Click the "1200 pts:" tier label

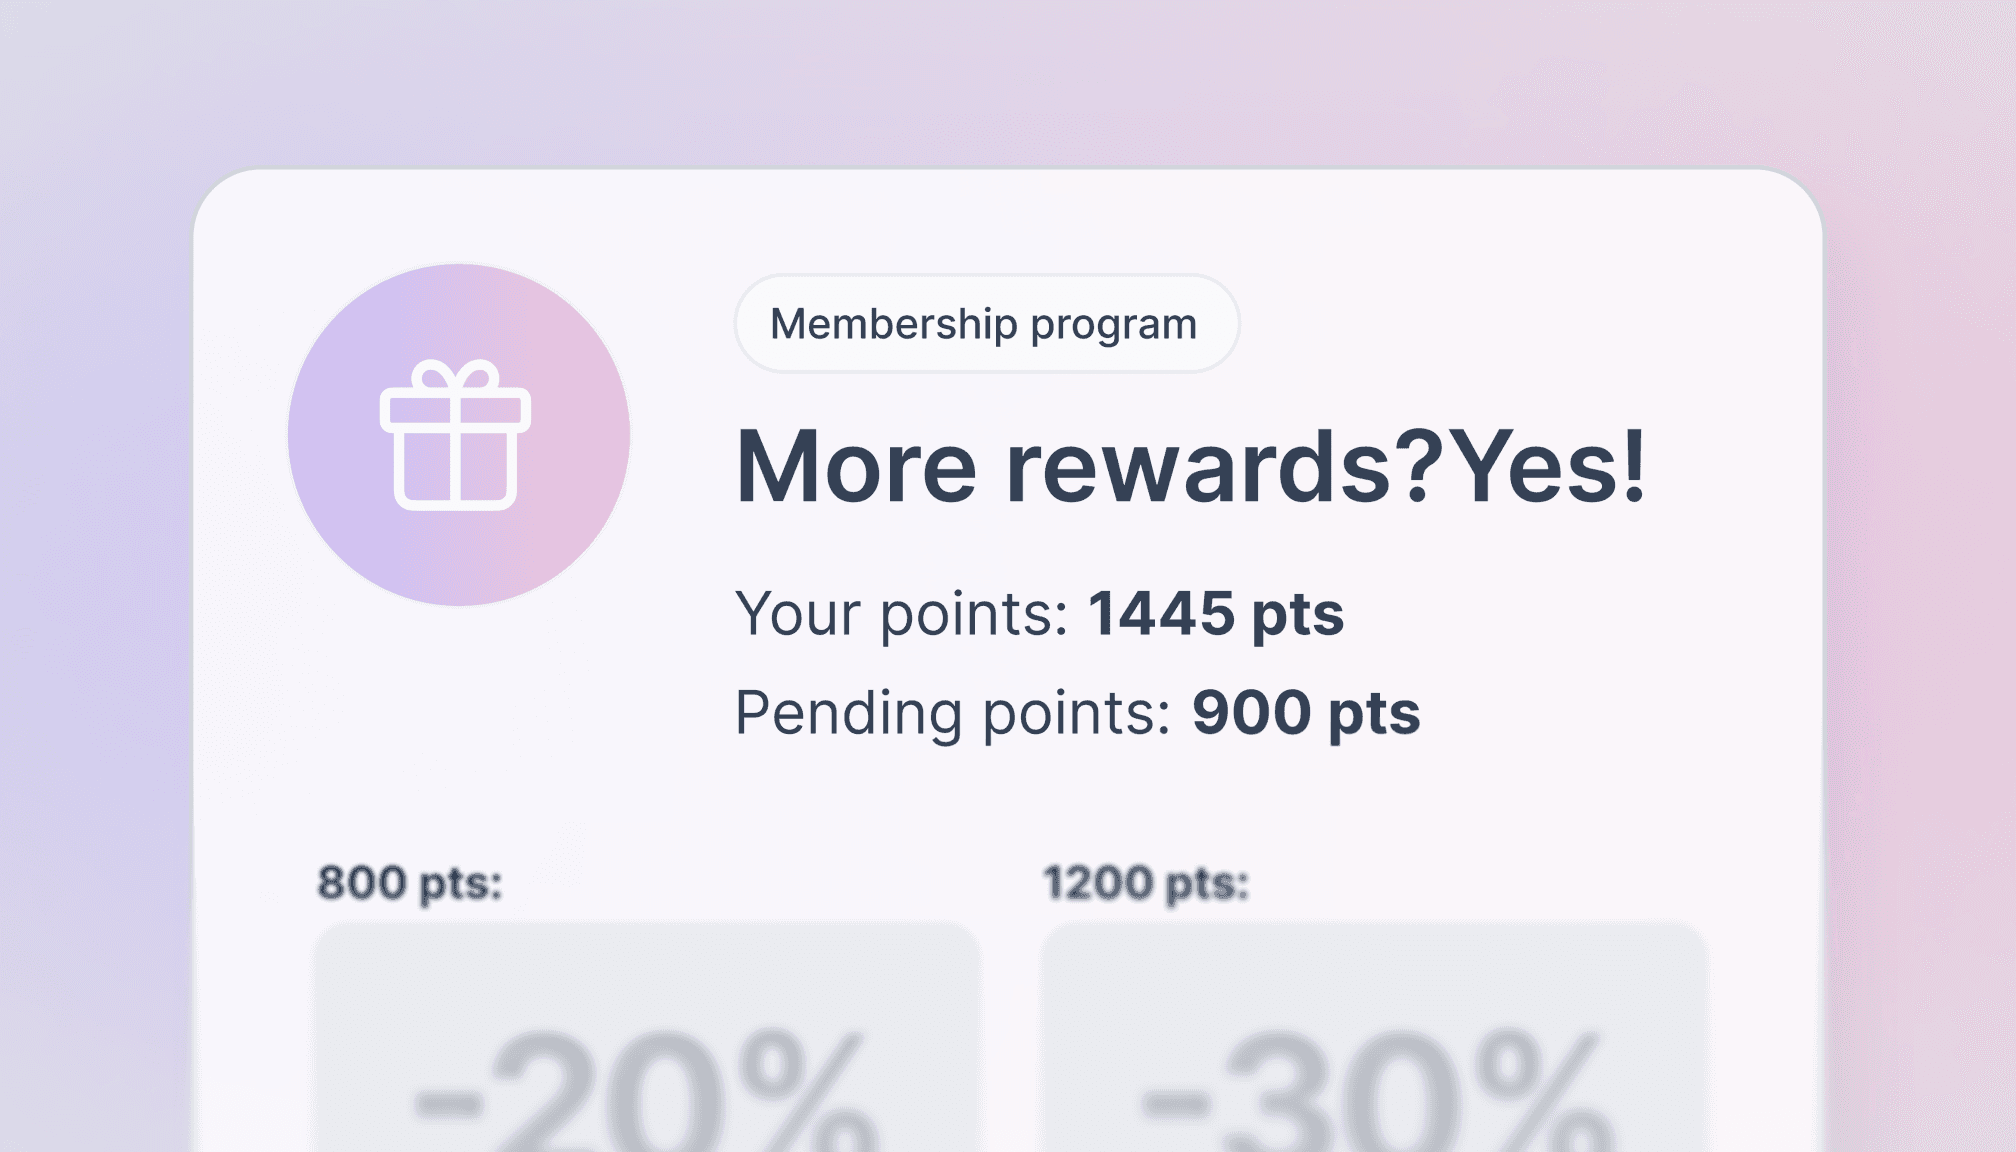tap(1146, 883)
